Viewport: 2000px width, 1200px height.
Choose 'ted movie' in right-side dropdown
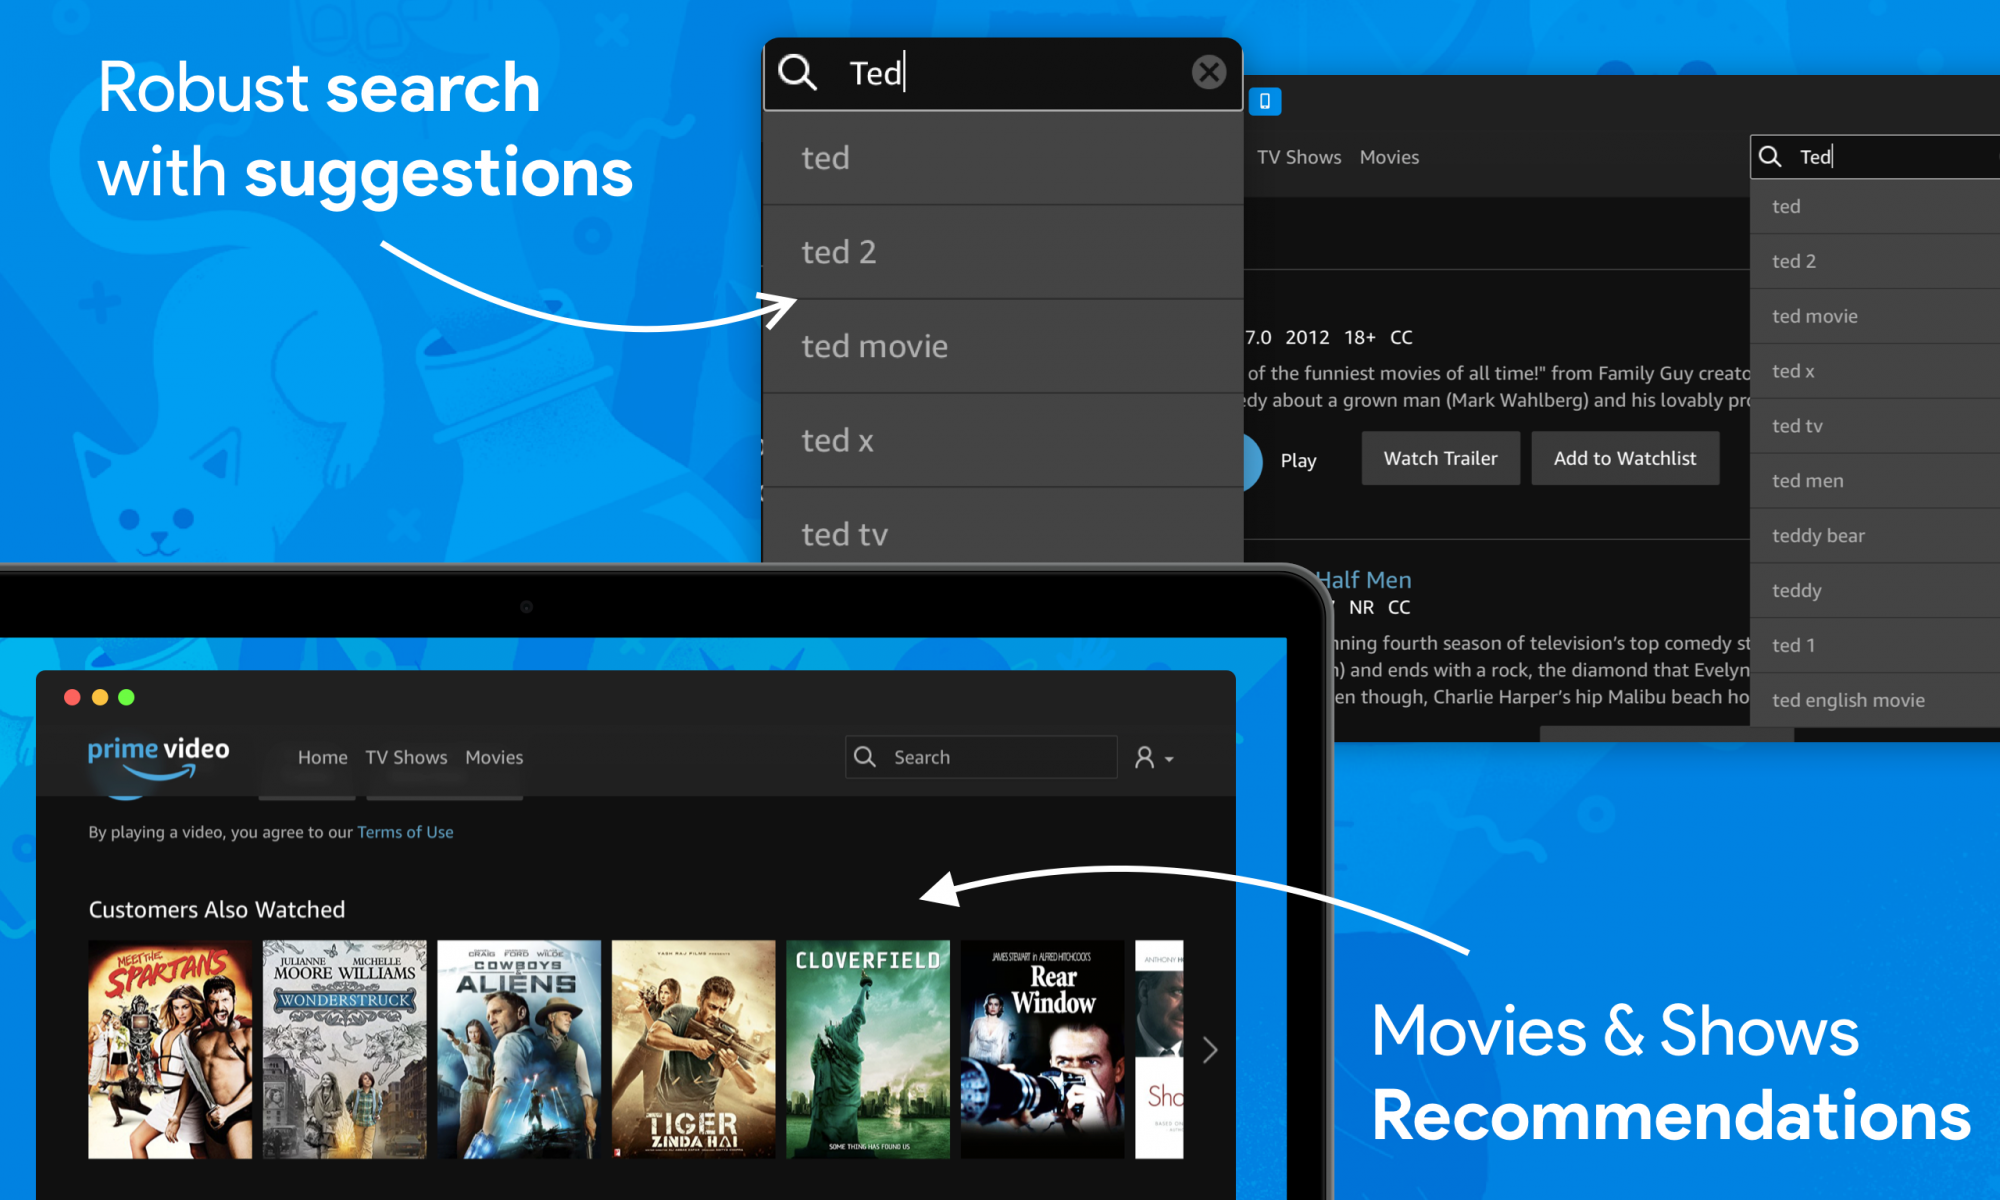(x=1875, y=317)
